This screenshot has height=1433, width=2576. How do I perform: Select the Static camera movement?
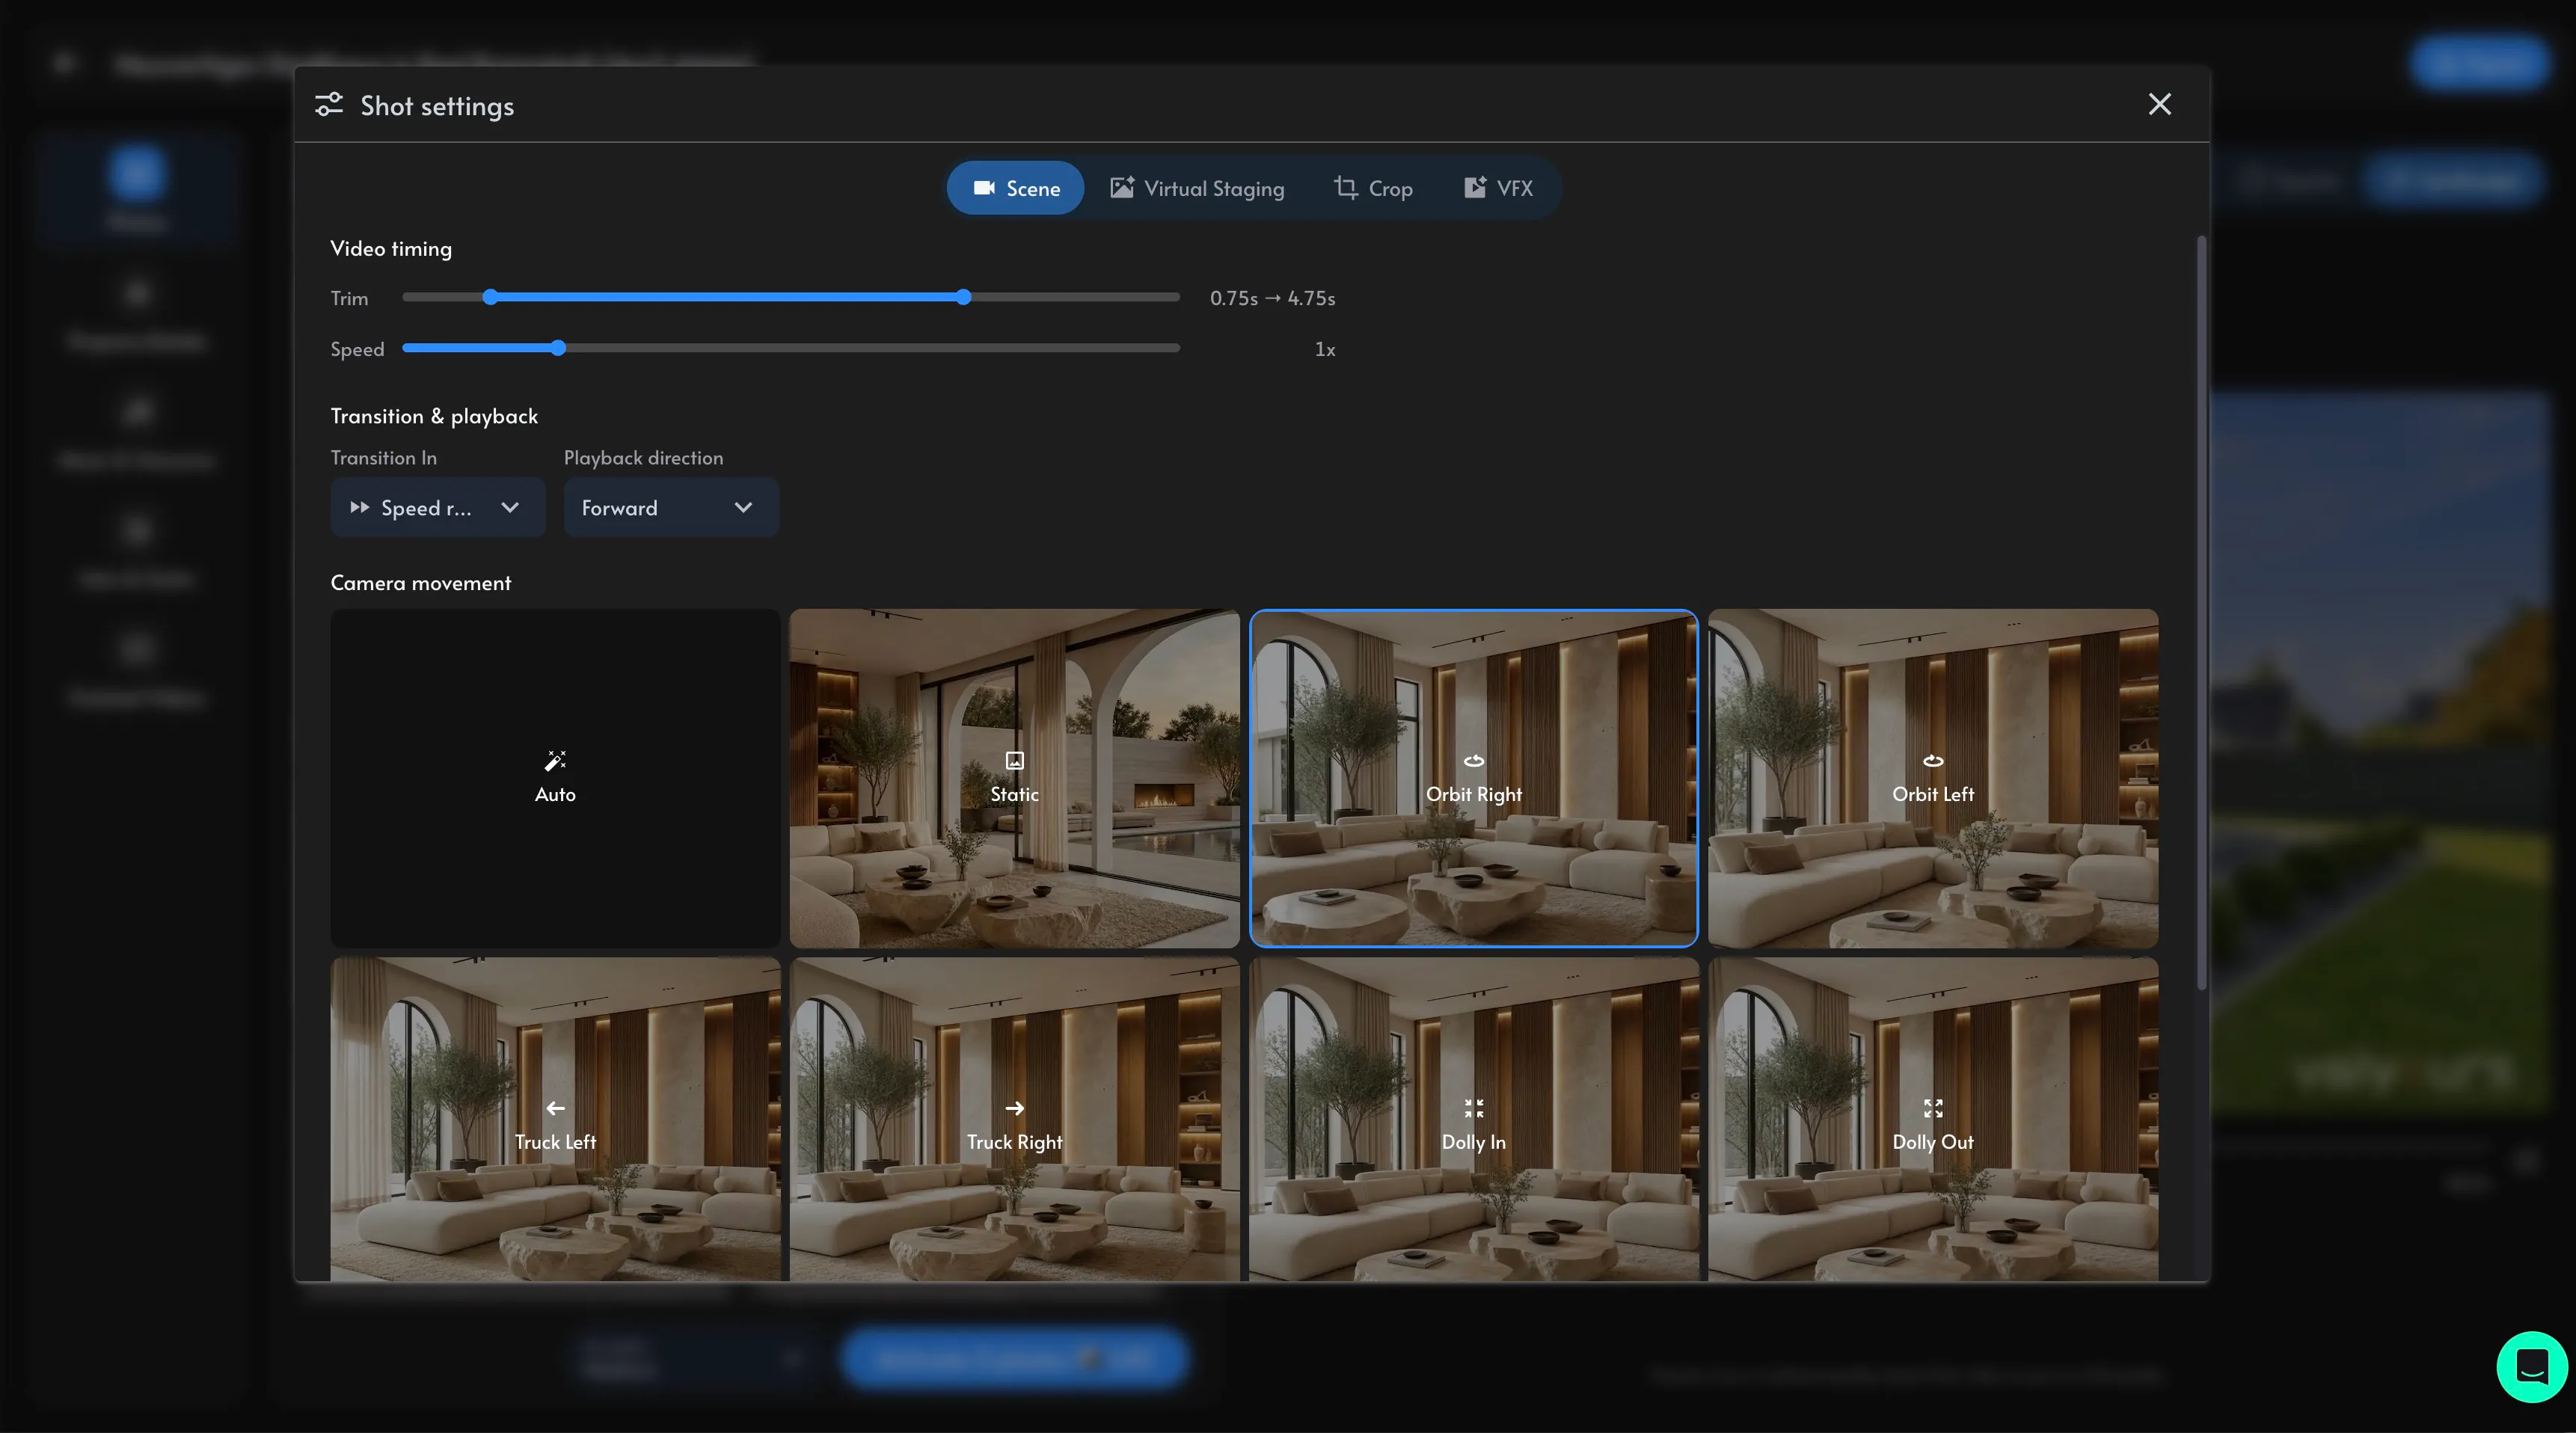click(1014, 778)
